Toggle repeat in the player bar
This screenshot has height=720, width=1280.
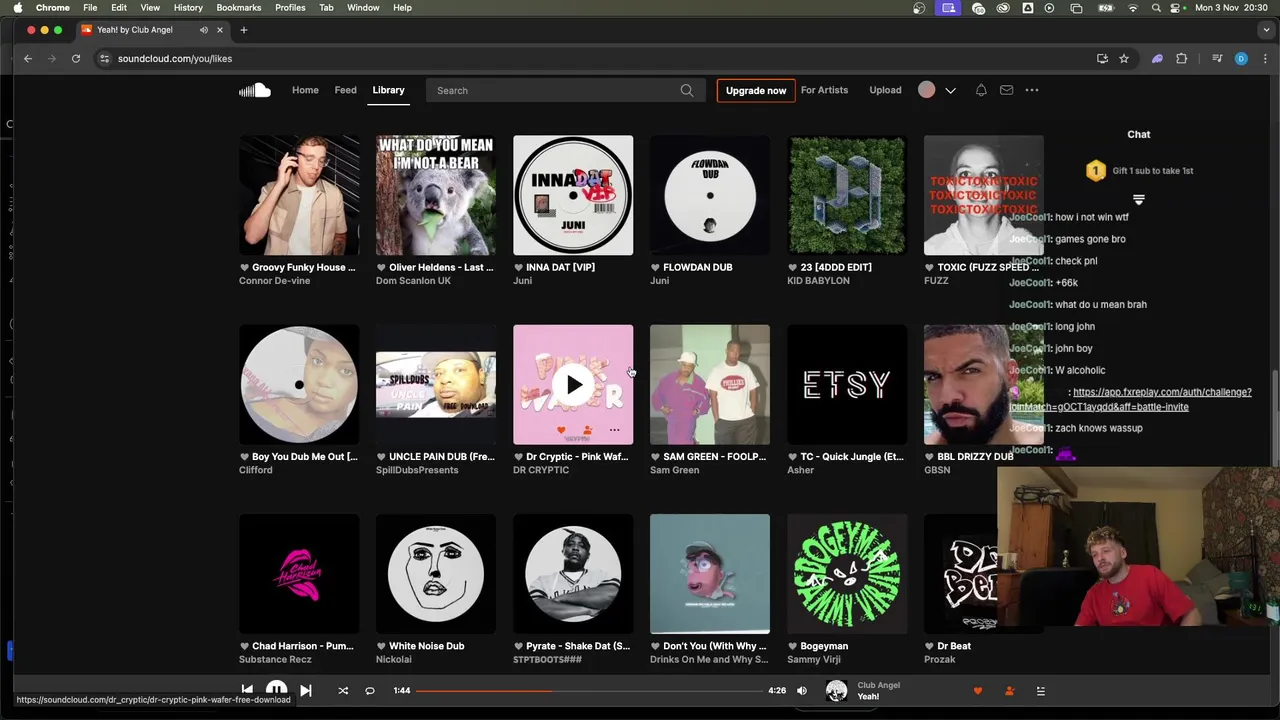click(370, 690)
